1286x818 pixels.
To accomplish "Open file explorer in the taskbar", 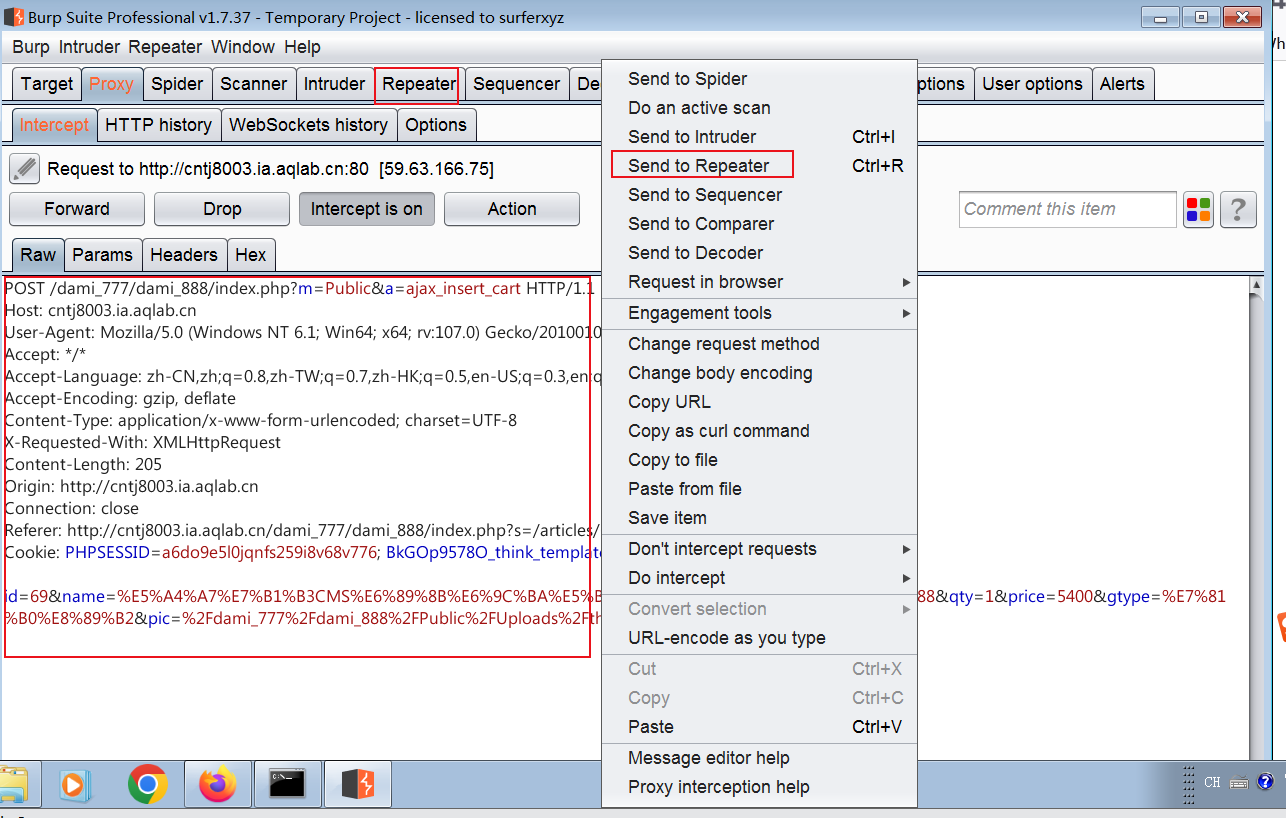I will point(14,784).
